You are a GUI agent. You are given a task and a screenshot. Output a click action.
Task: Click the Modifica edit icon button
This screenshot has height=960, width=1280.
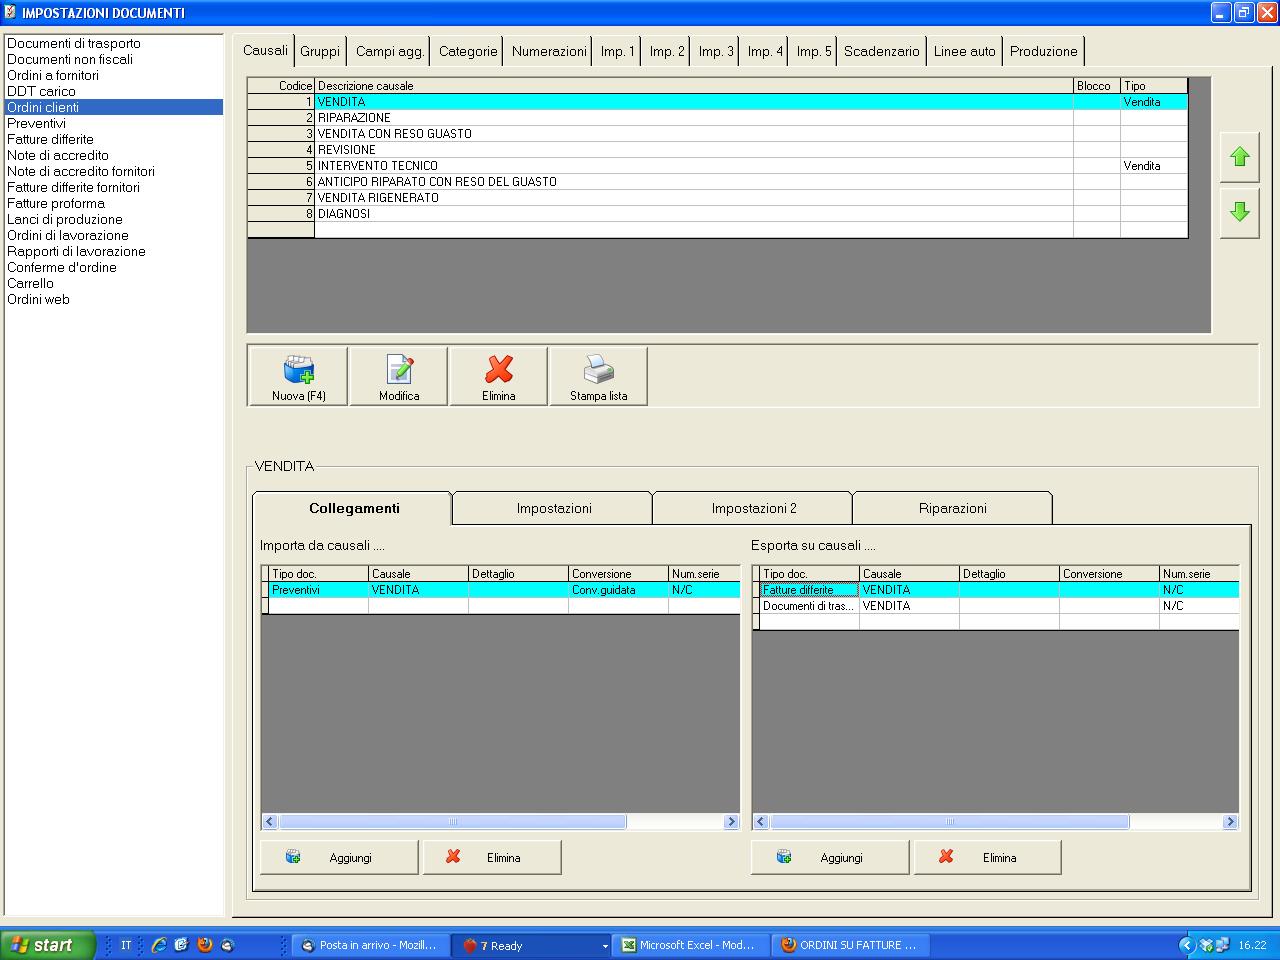(x=399, y=376)
